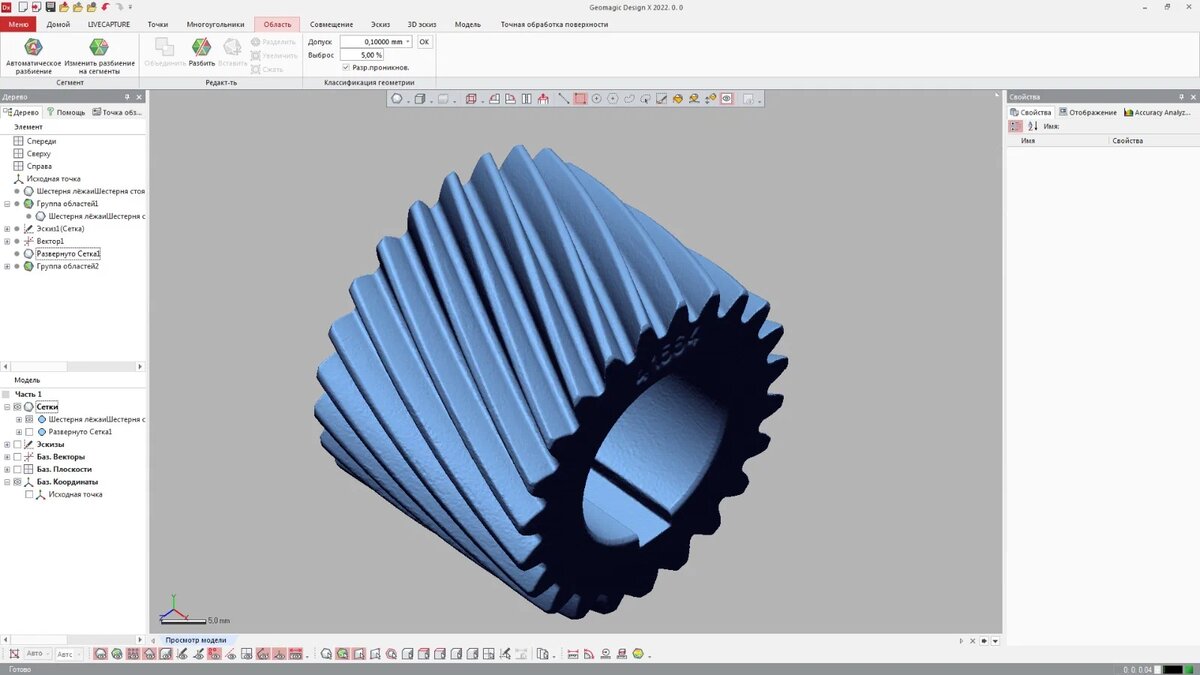The width and height of the screenshot is (1200, 675).
Task: Click the red undo arrow icon
Action: [x=105, y=7]
